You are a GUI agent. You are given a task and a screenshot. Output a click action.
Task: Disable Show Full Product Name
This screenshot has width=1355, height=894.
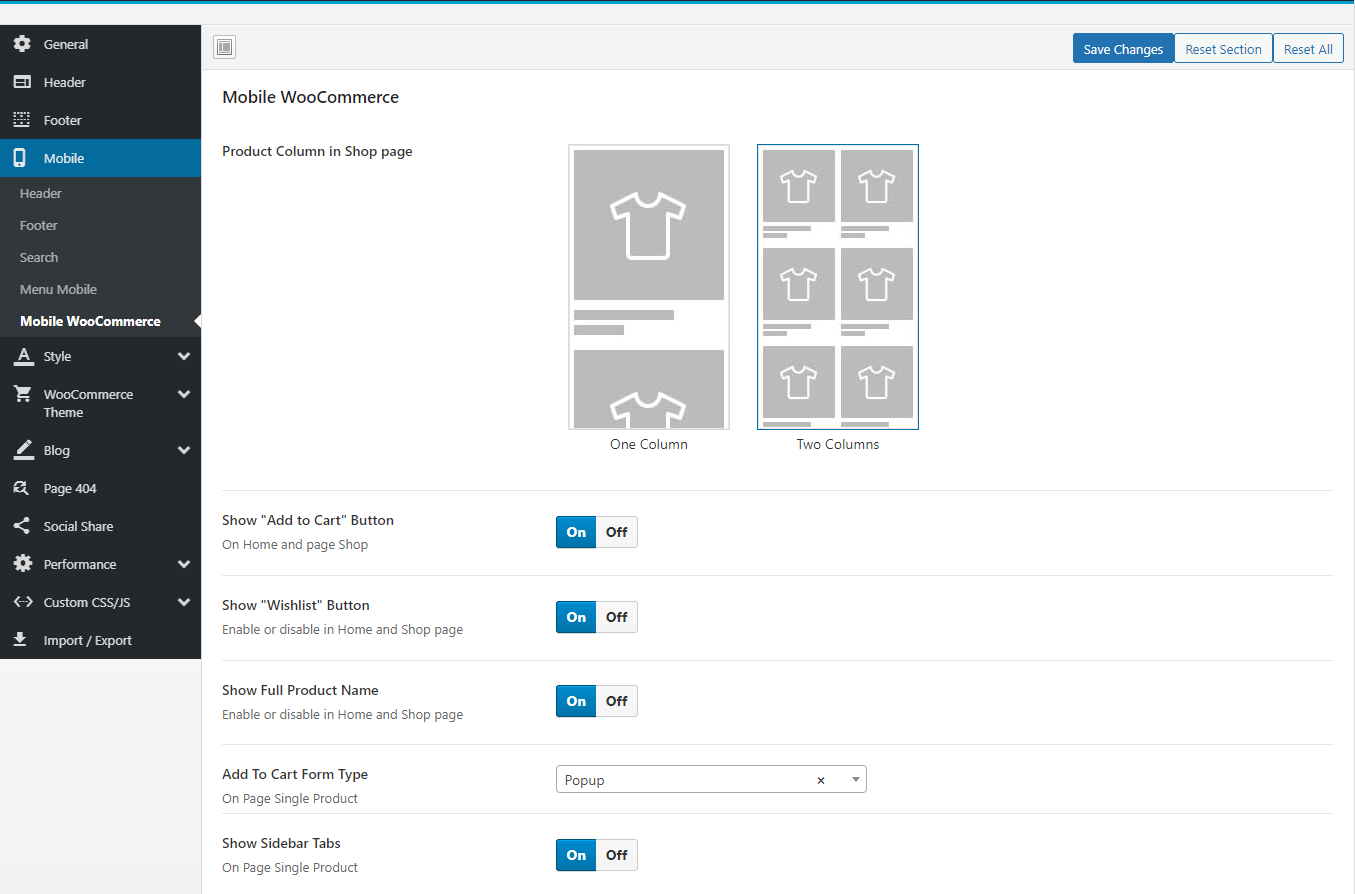pos(616,701)
